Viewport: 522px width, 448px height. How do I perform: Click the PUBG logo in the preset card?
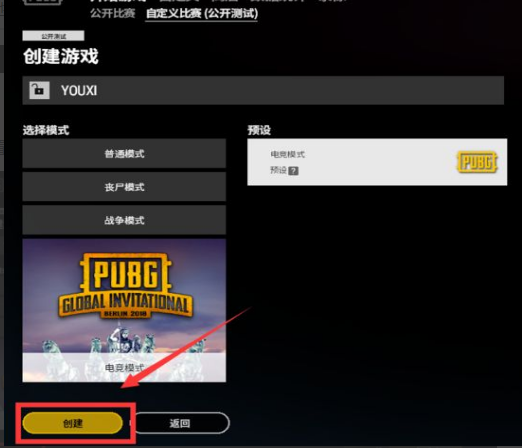(x=477, y=162)
